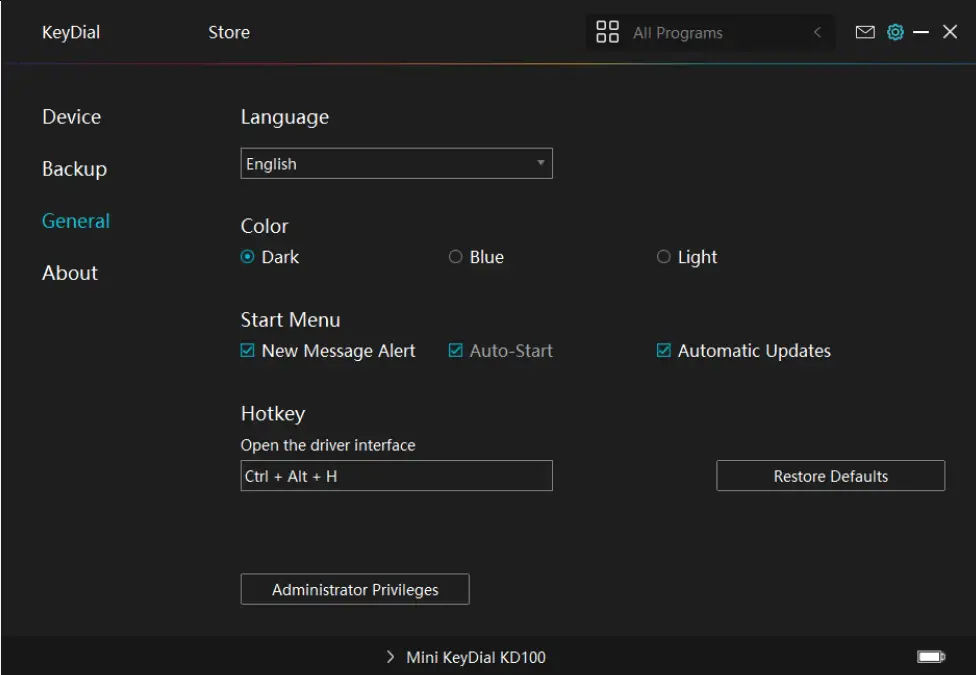Minimize the KeyDial window

(x=921, y=32)
